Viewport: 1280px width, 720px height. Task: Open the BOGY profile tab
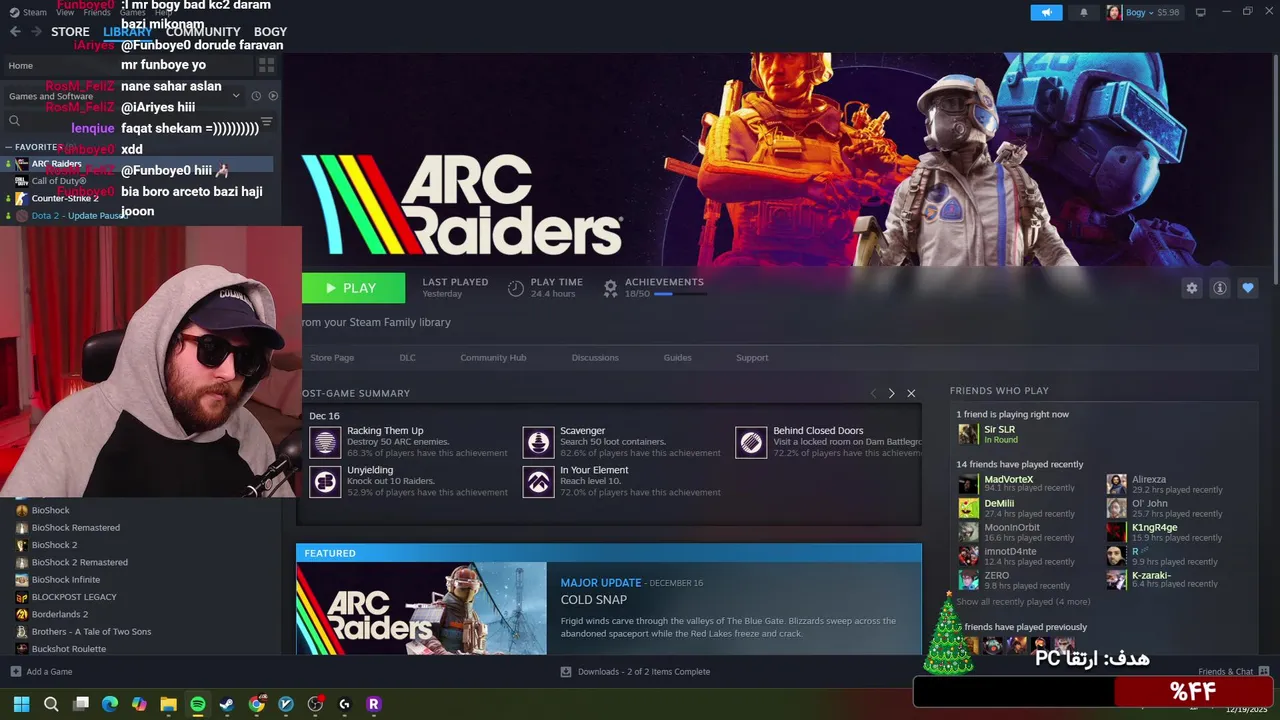tap(270, 32)
